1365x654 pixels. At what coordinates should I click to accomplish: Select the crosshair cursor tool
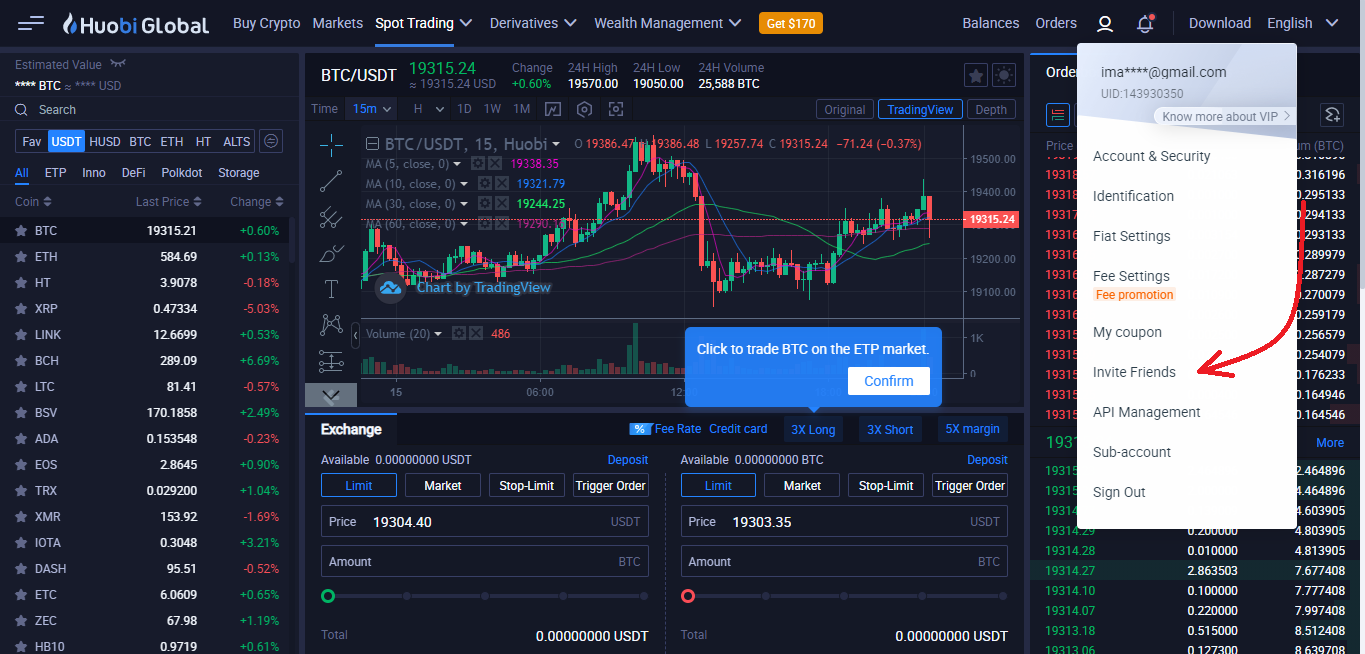[x=331, y=146]
